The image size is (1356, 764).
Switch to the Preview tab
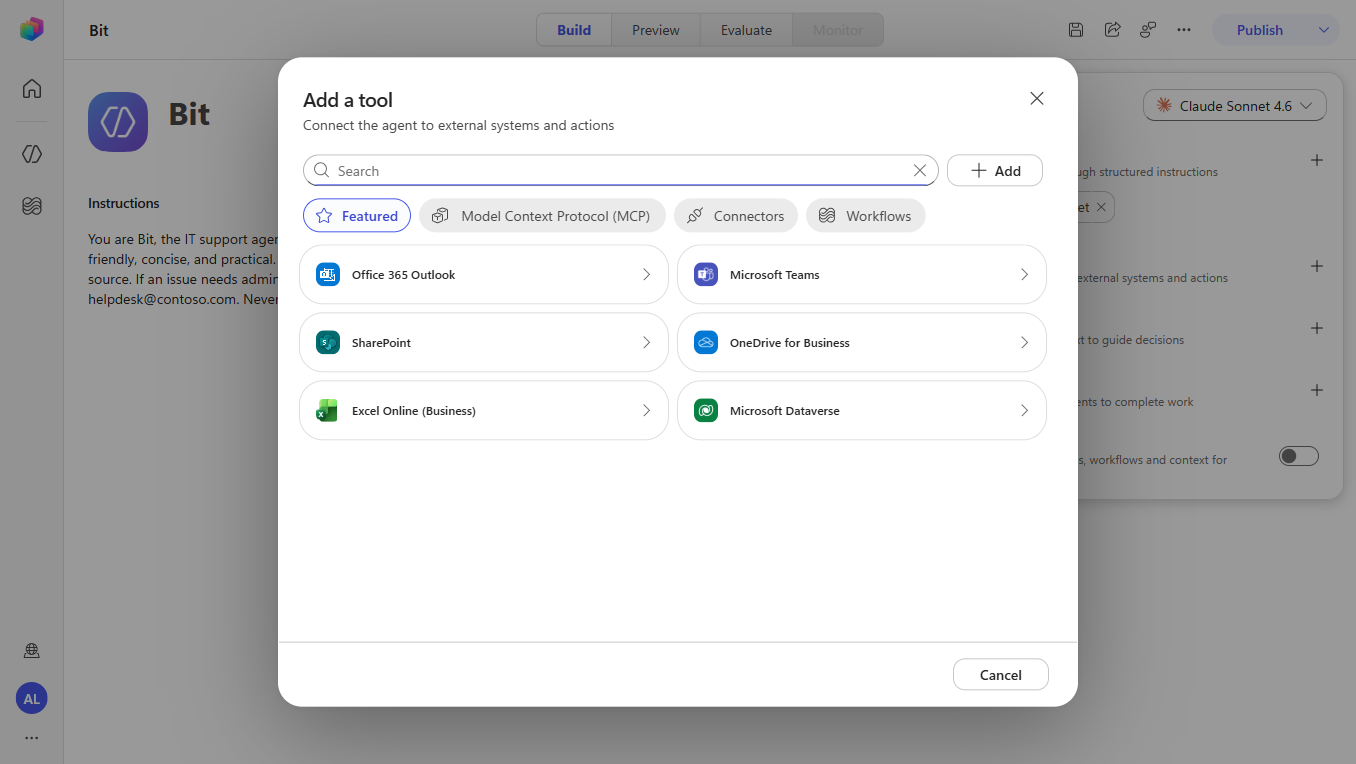pyautogui.click(x=656, y=30)
